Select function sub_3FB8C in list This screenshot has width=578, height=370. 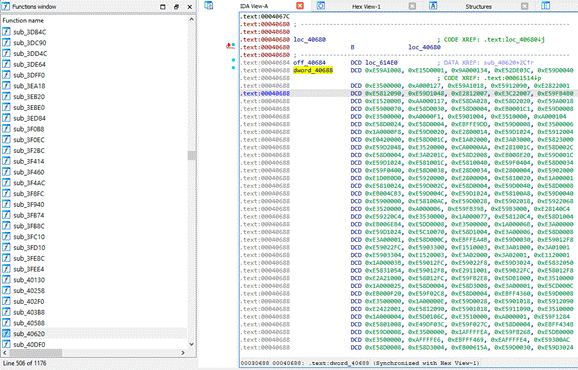click(x=29, y=226)
